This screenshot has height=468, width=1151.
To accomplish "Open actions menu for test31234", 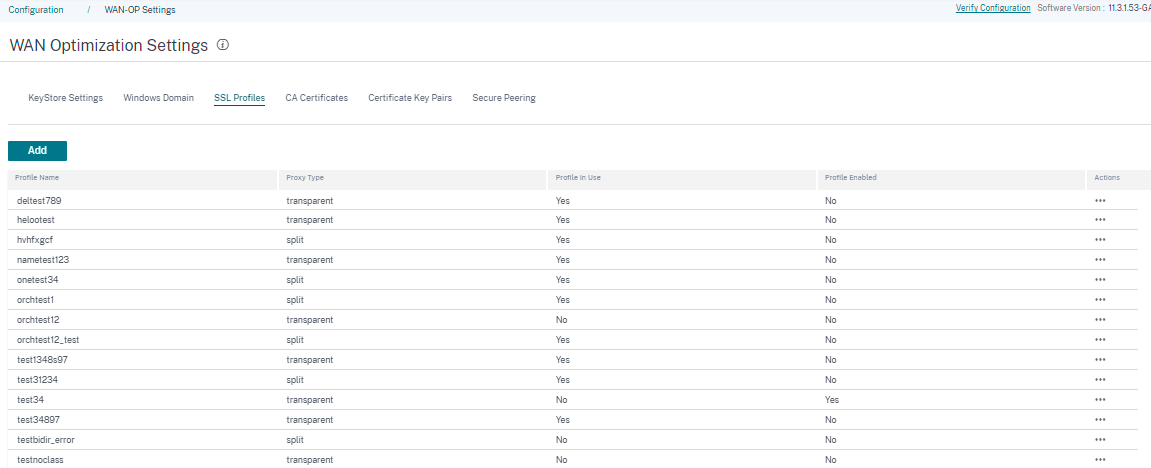I will (x=1100, y=380).
